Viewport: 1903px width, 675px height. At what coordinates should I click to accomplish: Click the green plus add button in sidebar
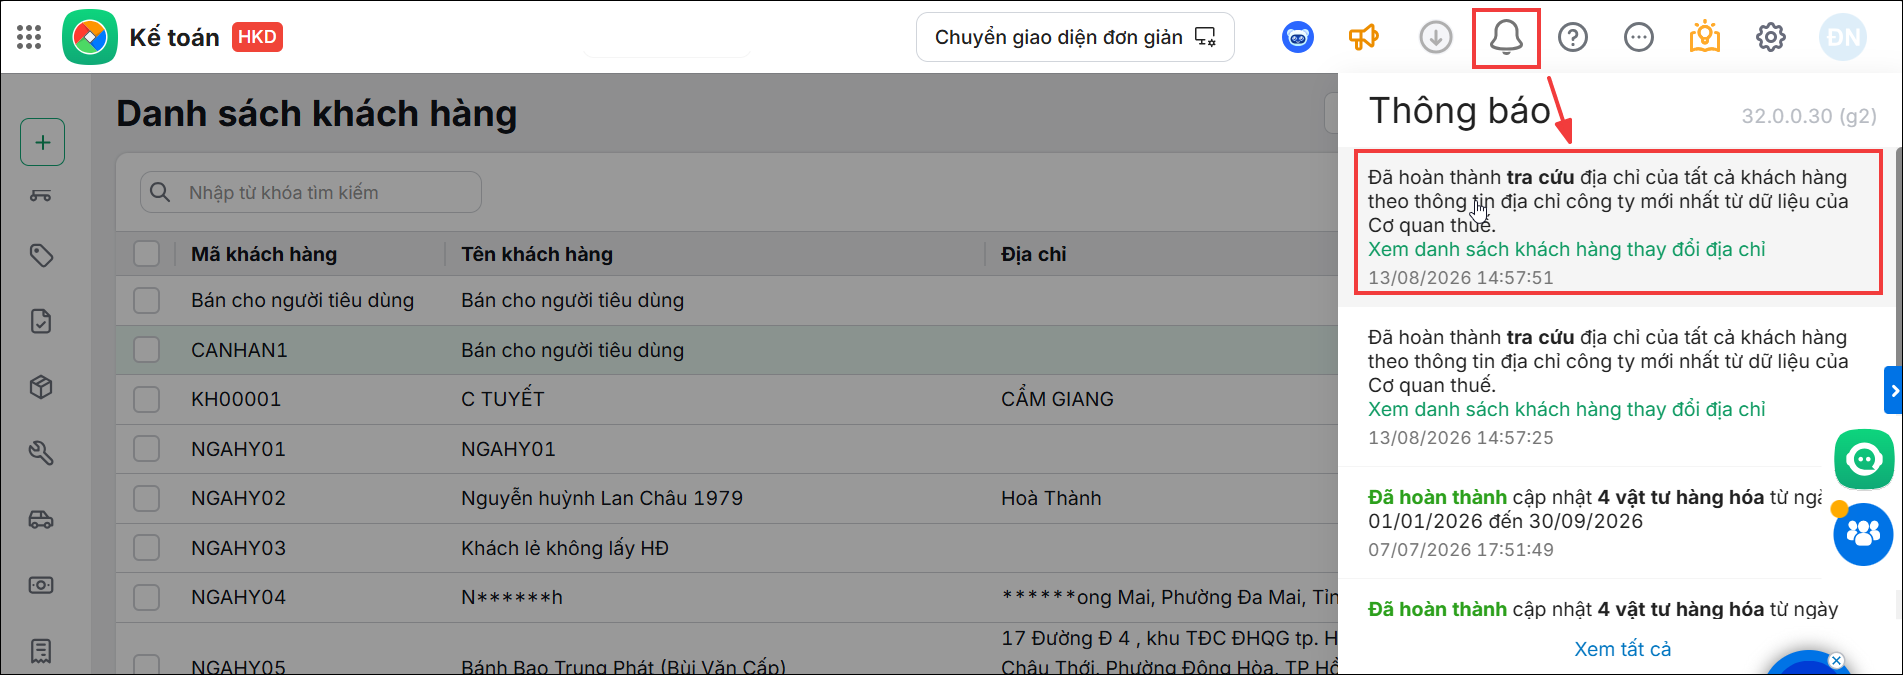(x=43, y=142)
